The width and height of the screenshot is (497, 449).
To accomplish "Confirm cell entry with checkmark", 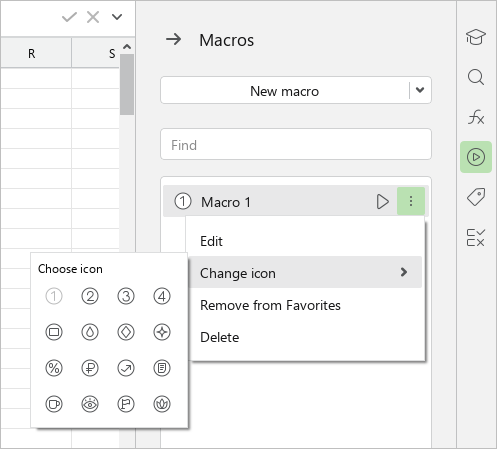I will click(69, 17).
